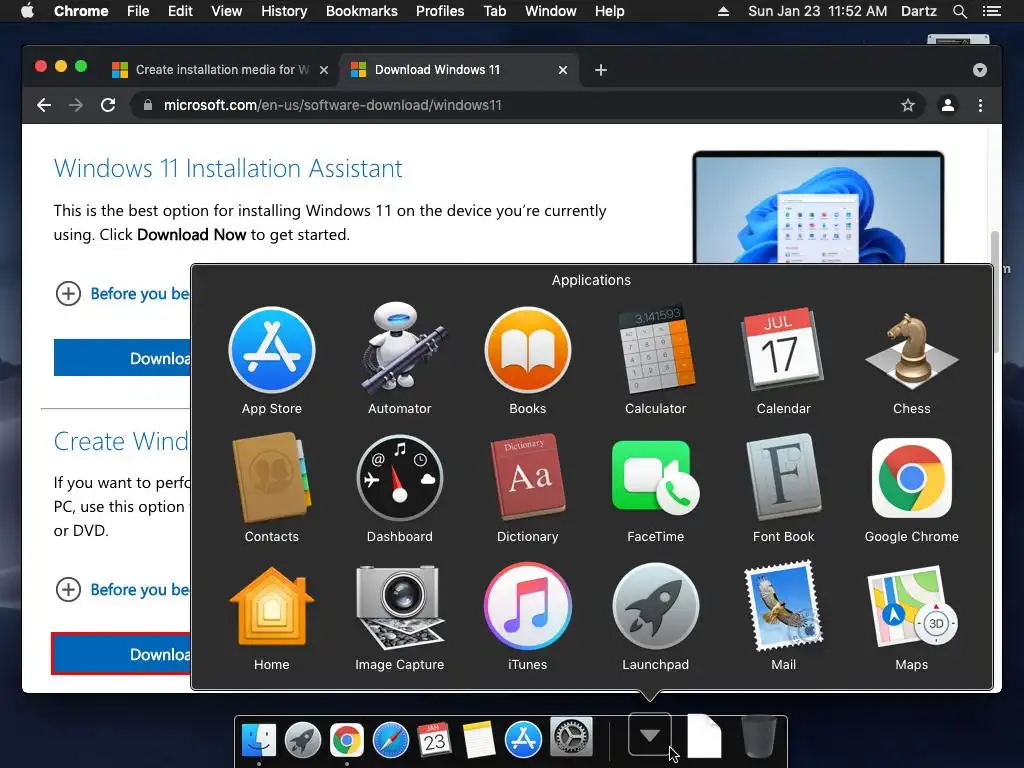Open Launchpad rocket in the Dock
Image resolution: width=1024 pixels, height=768 pixels.
(x=302, y=741)
